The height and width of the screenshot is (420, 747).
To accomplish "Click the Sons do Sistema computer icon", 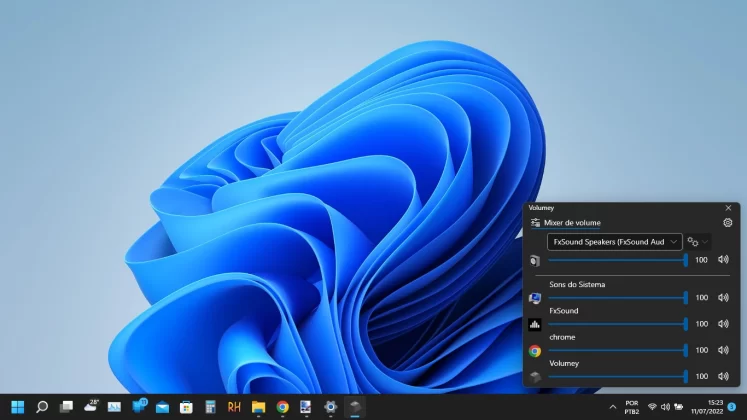I will pos(535,298).
